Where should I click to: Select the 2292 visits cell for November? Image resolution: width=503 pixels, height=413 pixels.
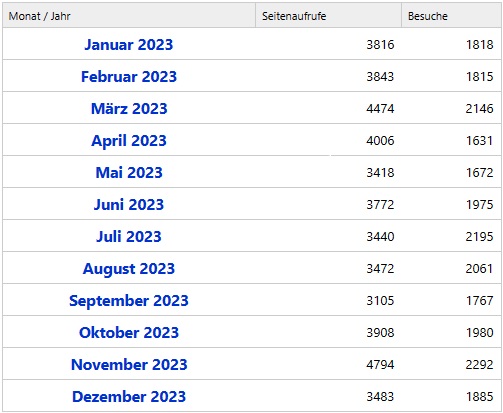(x=479, y=364)
